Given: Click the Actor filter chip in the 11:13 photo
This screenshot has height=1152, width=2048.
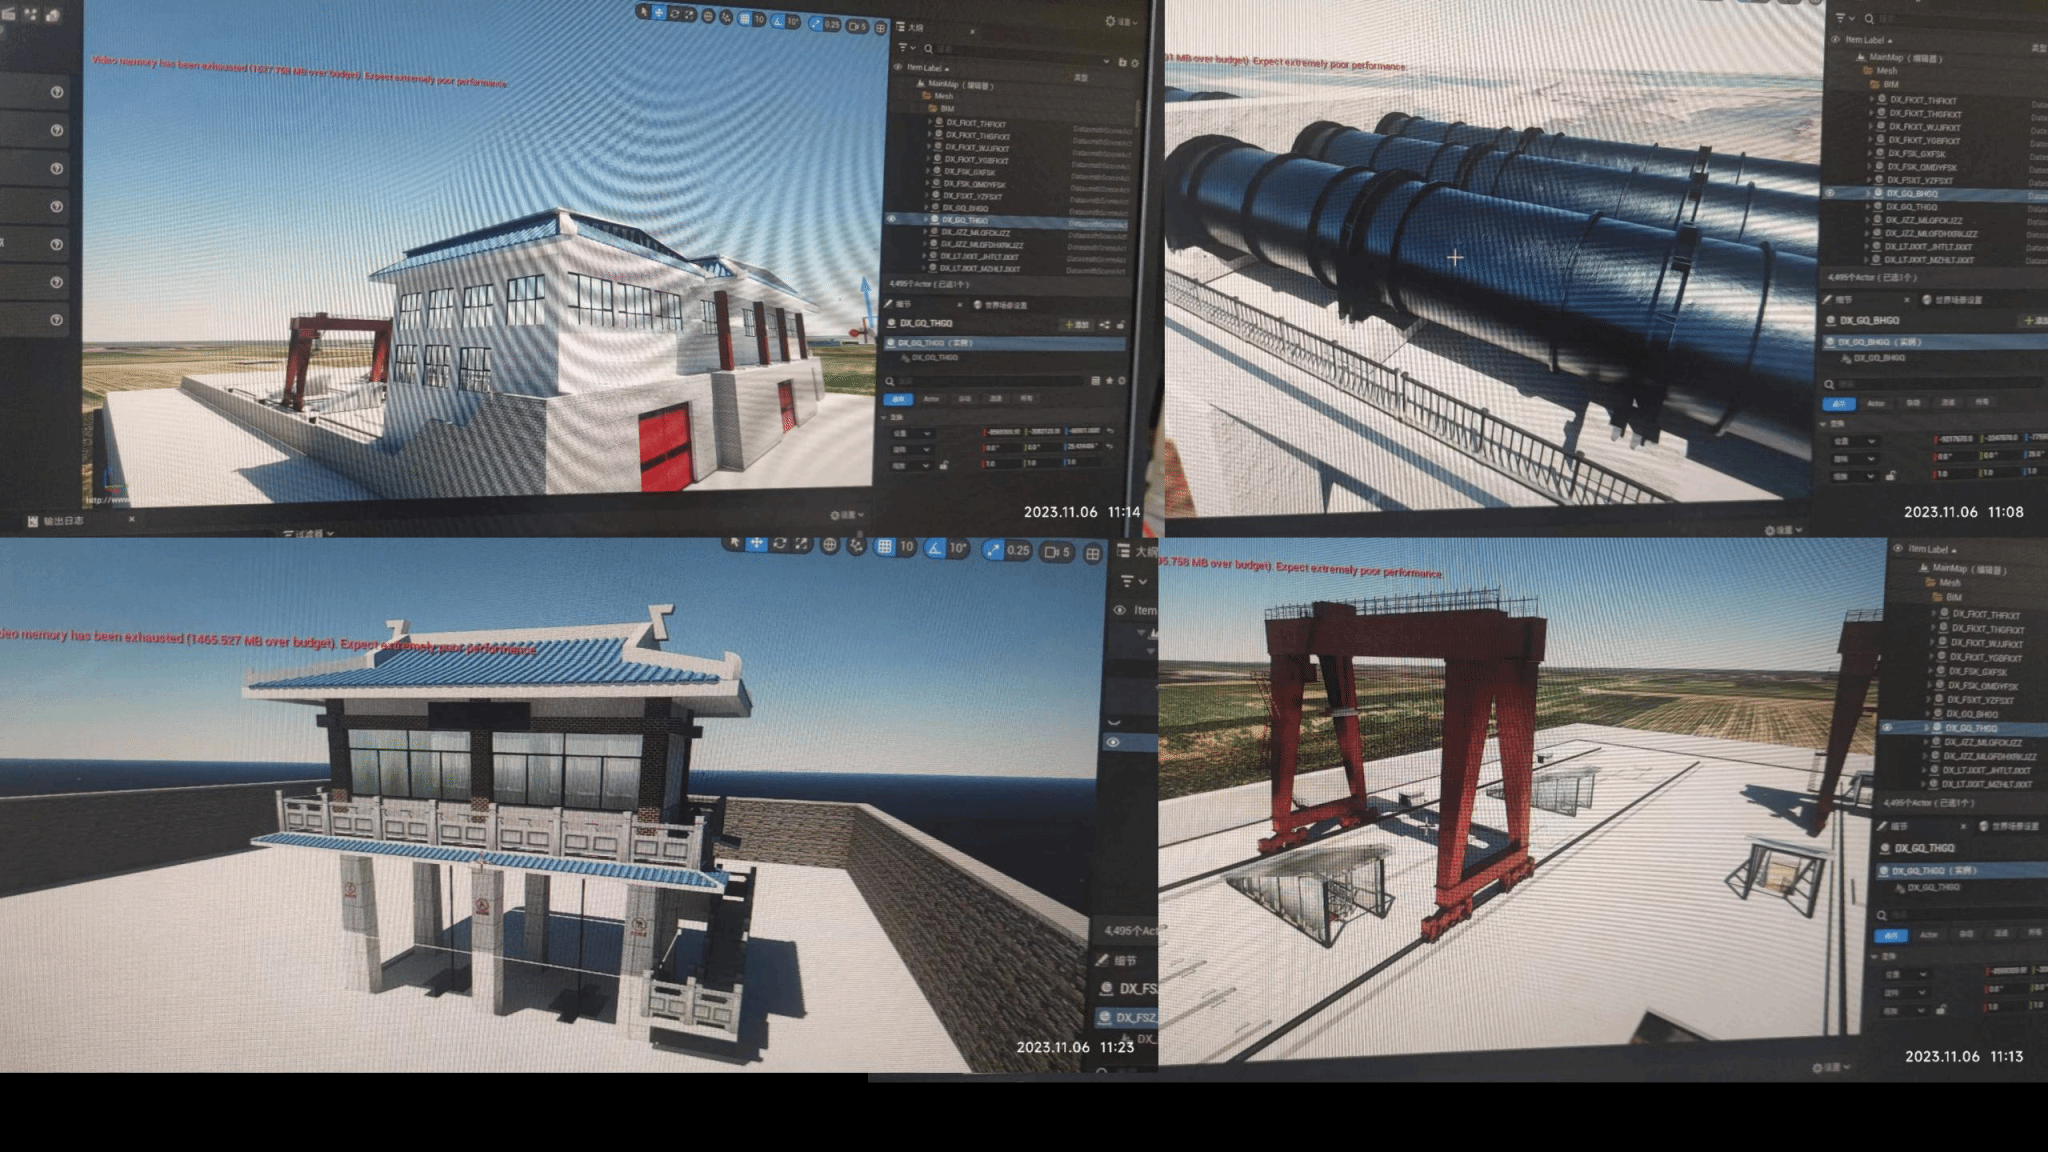Looking at the screenshot, I should coord(1929,934).
